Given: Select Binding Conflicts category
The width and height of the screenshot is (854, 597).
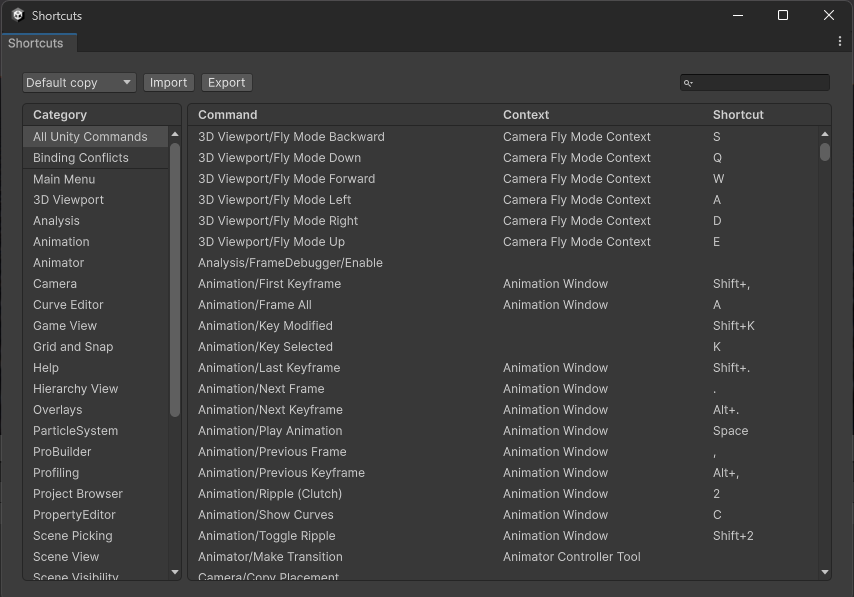Looking at the screenshot, I should tap(80, 158).
